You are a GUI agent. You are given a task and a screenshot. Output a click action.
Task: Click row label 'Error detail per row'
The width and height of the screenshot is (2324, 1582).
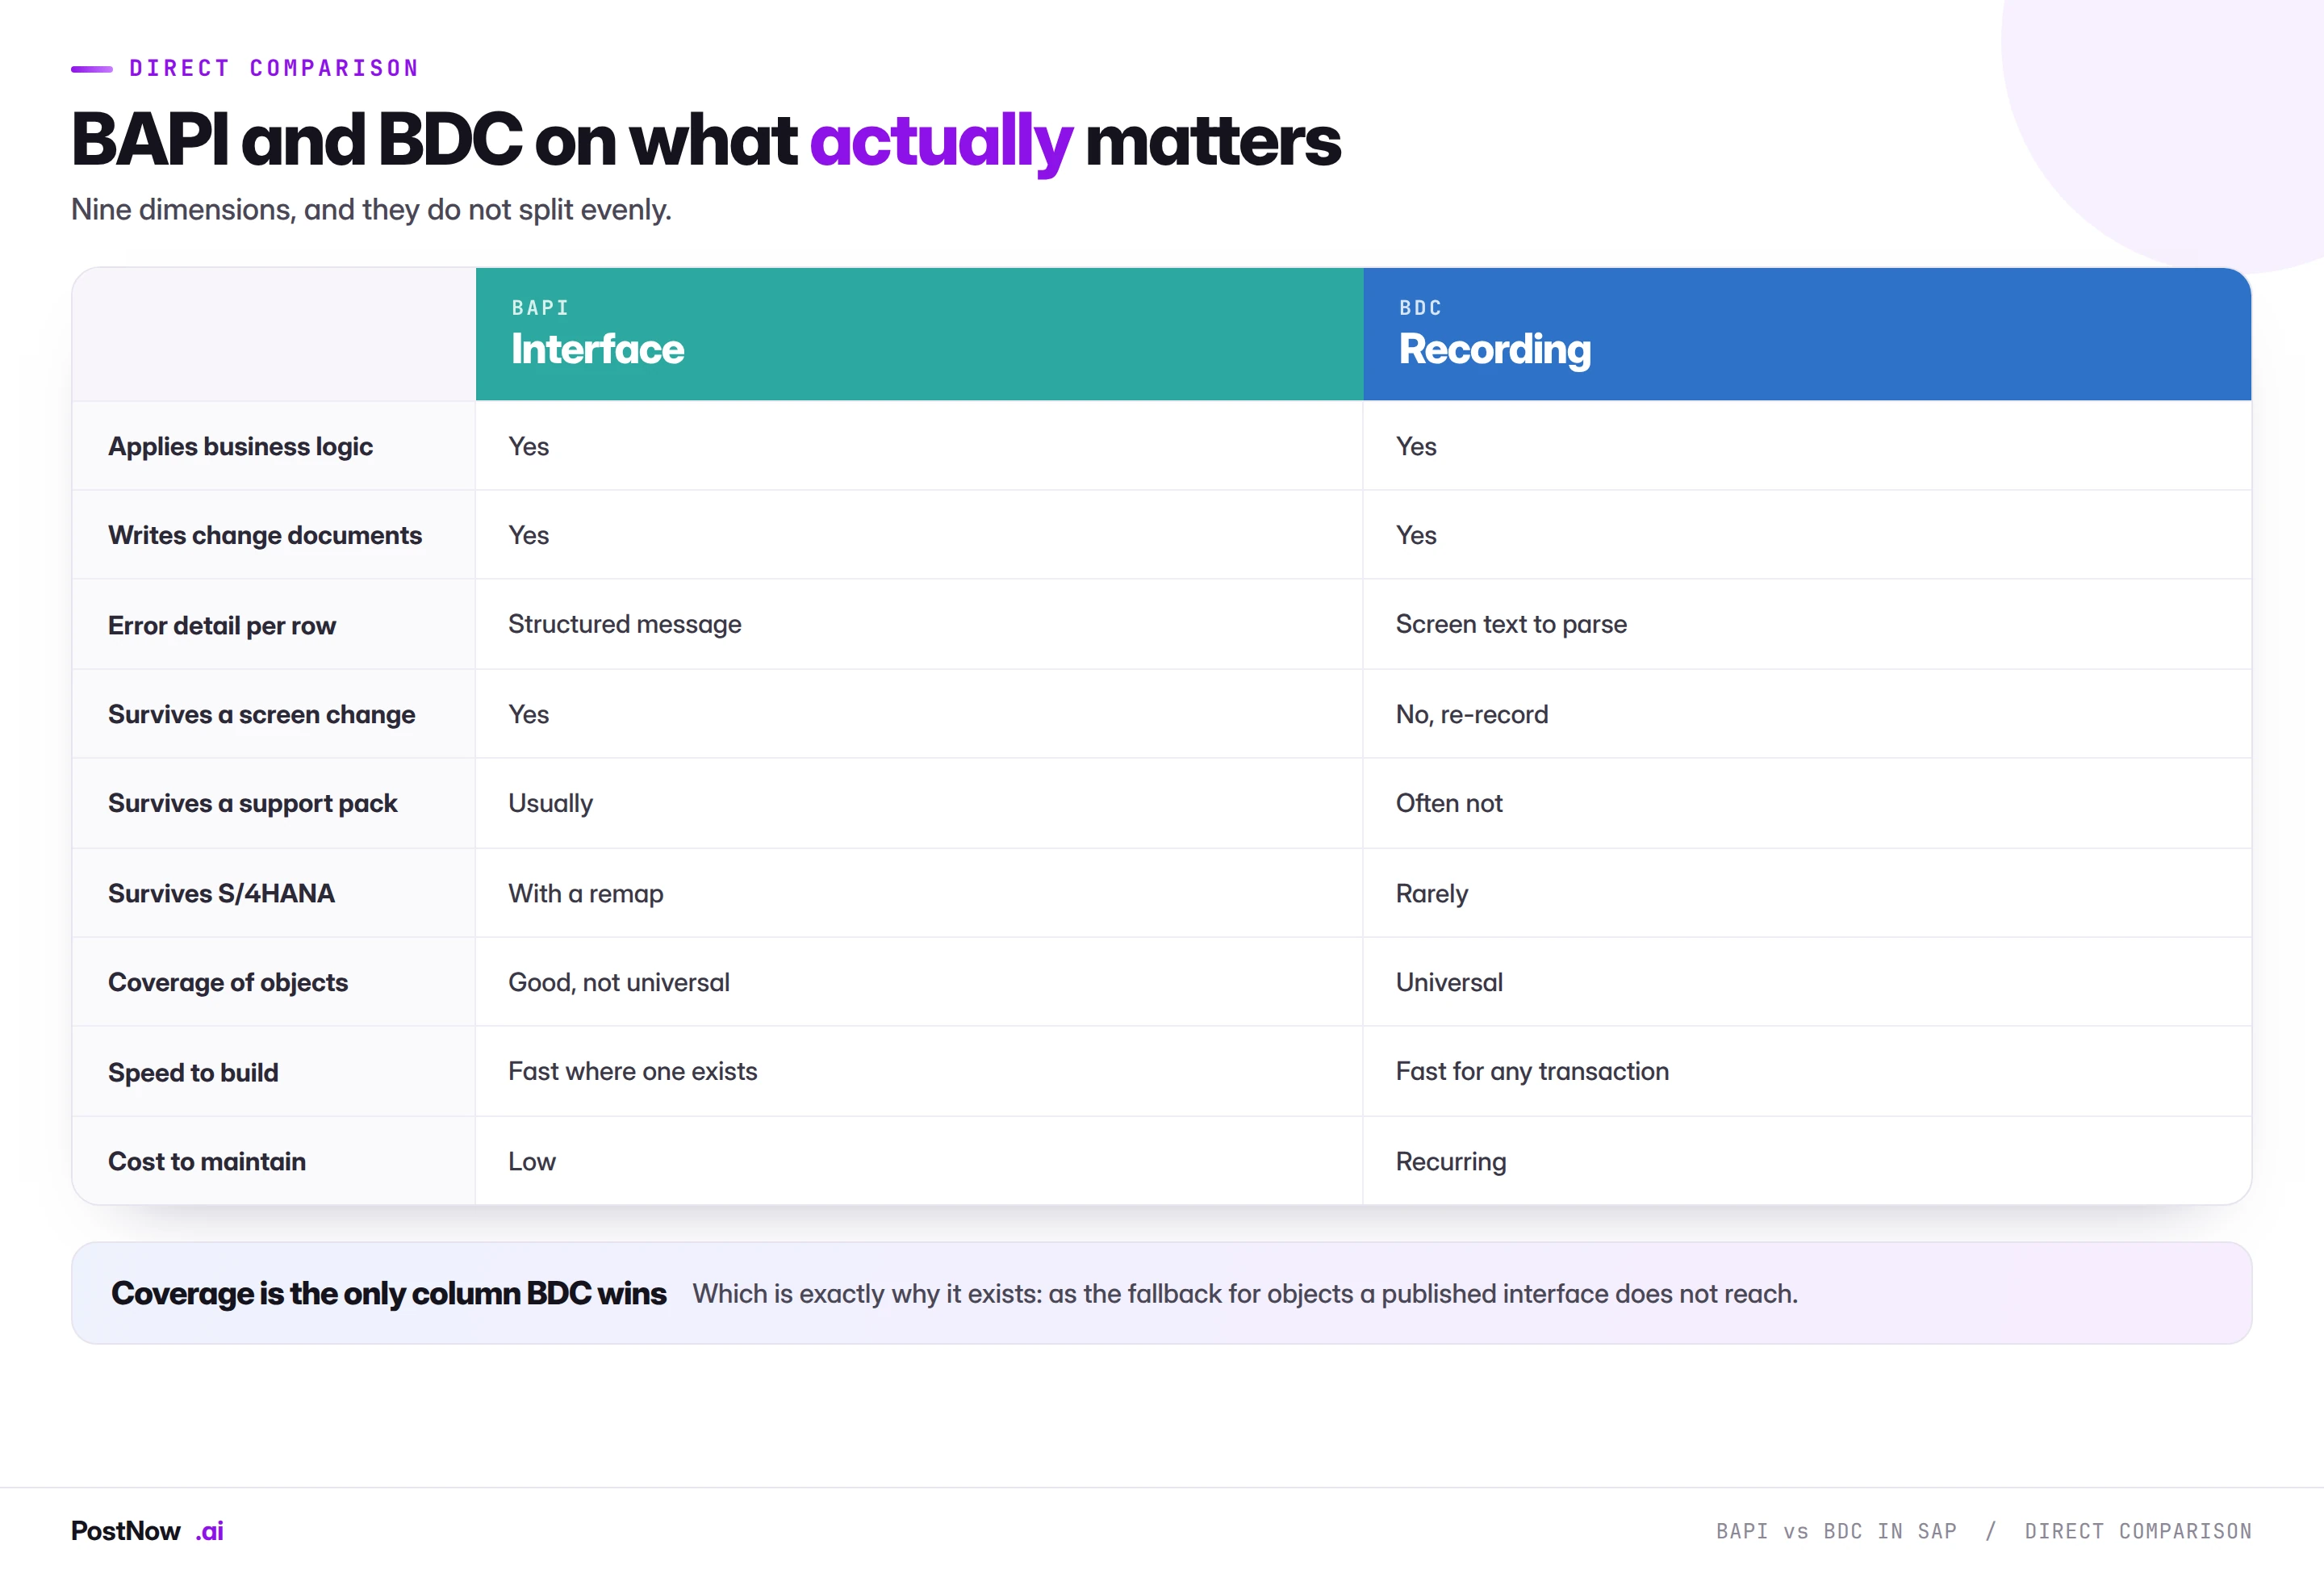tap(222, 625)
